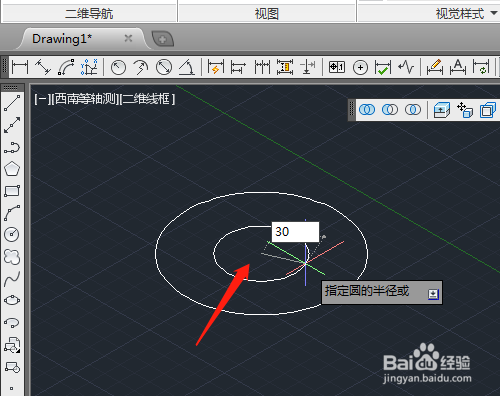Screen dimensions: 500x396
Task: Select the Ellipse tool
Action: pos(12,300)
